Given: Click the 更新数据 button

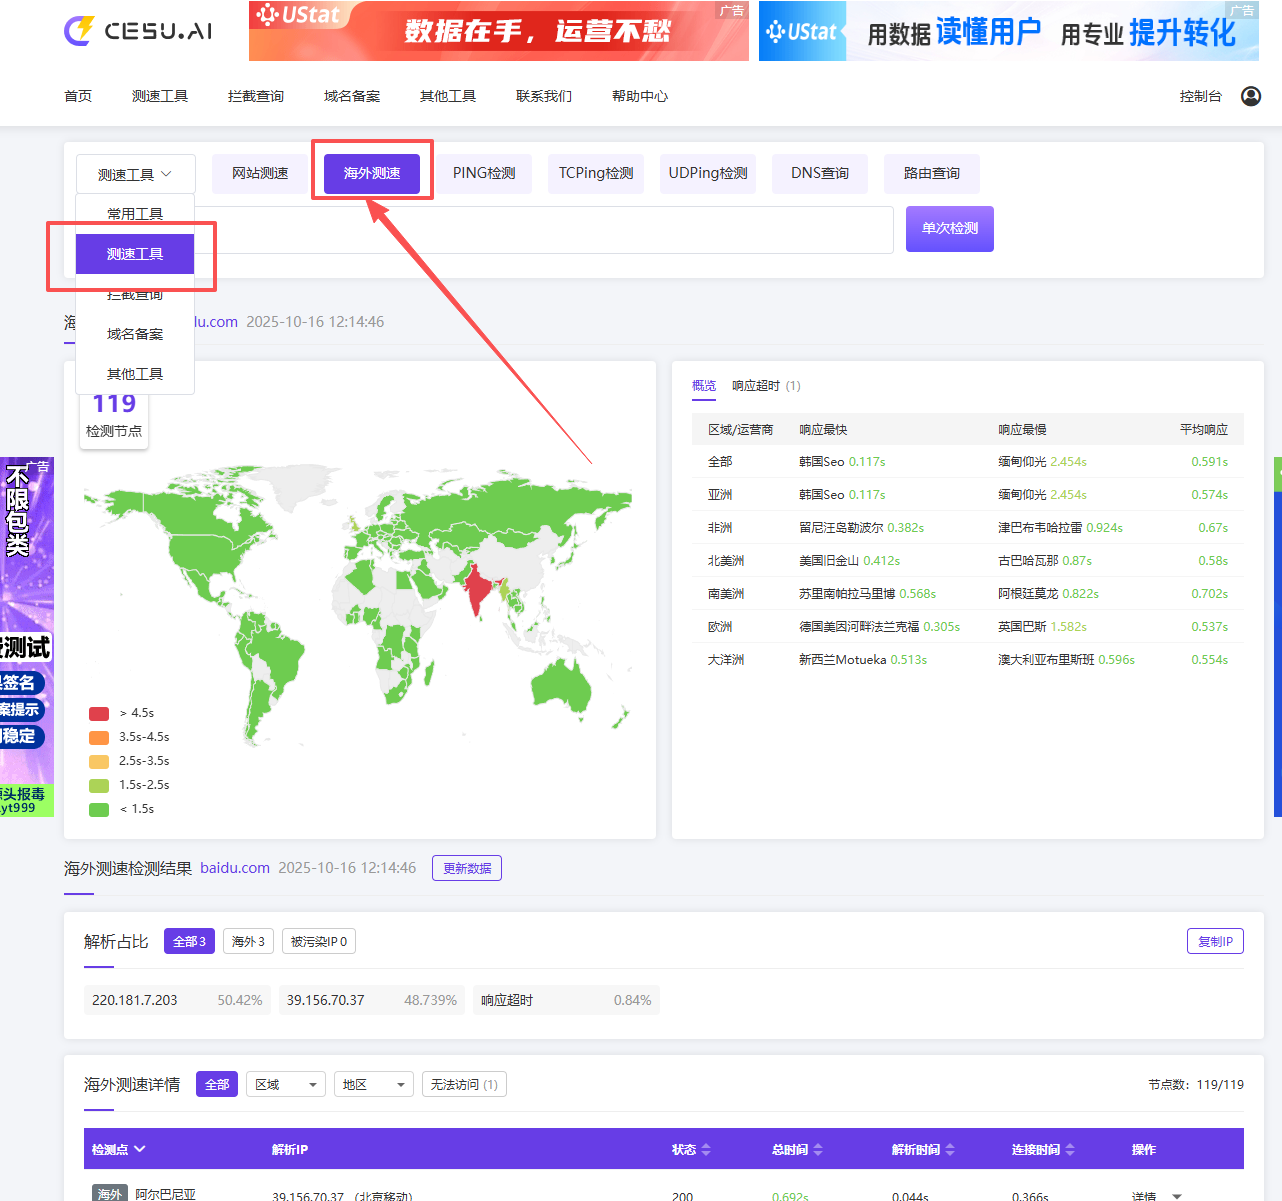Looking at the screenshot, I should pyautogui.click(x=467, y=868).
